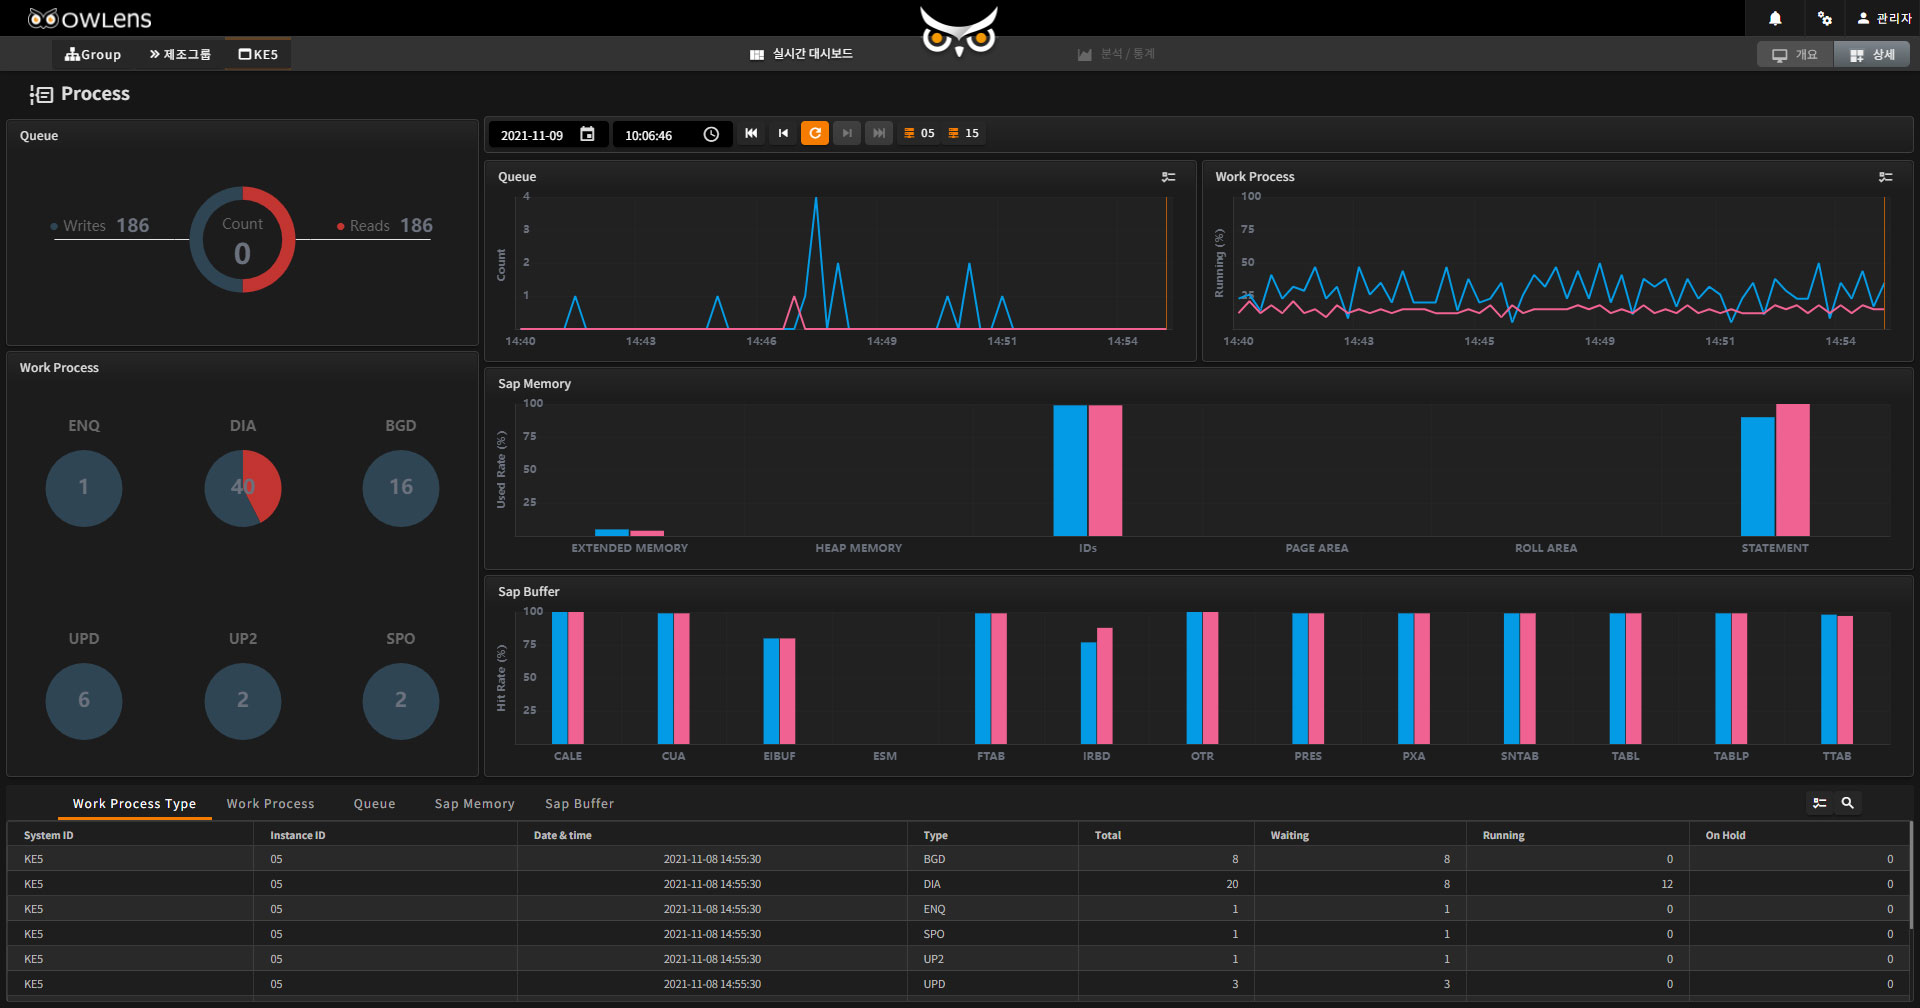Sort by Waiting column header
1920x1008 pixels.
tap(1360, 835)
